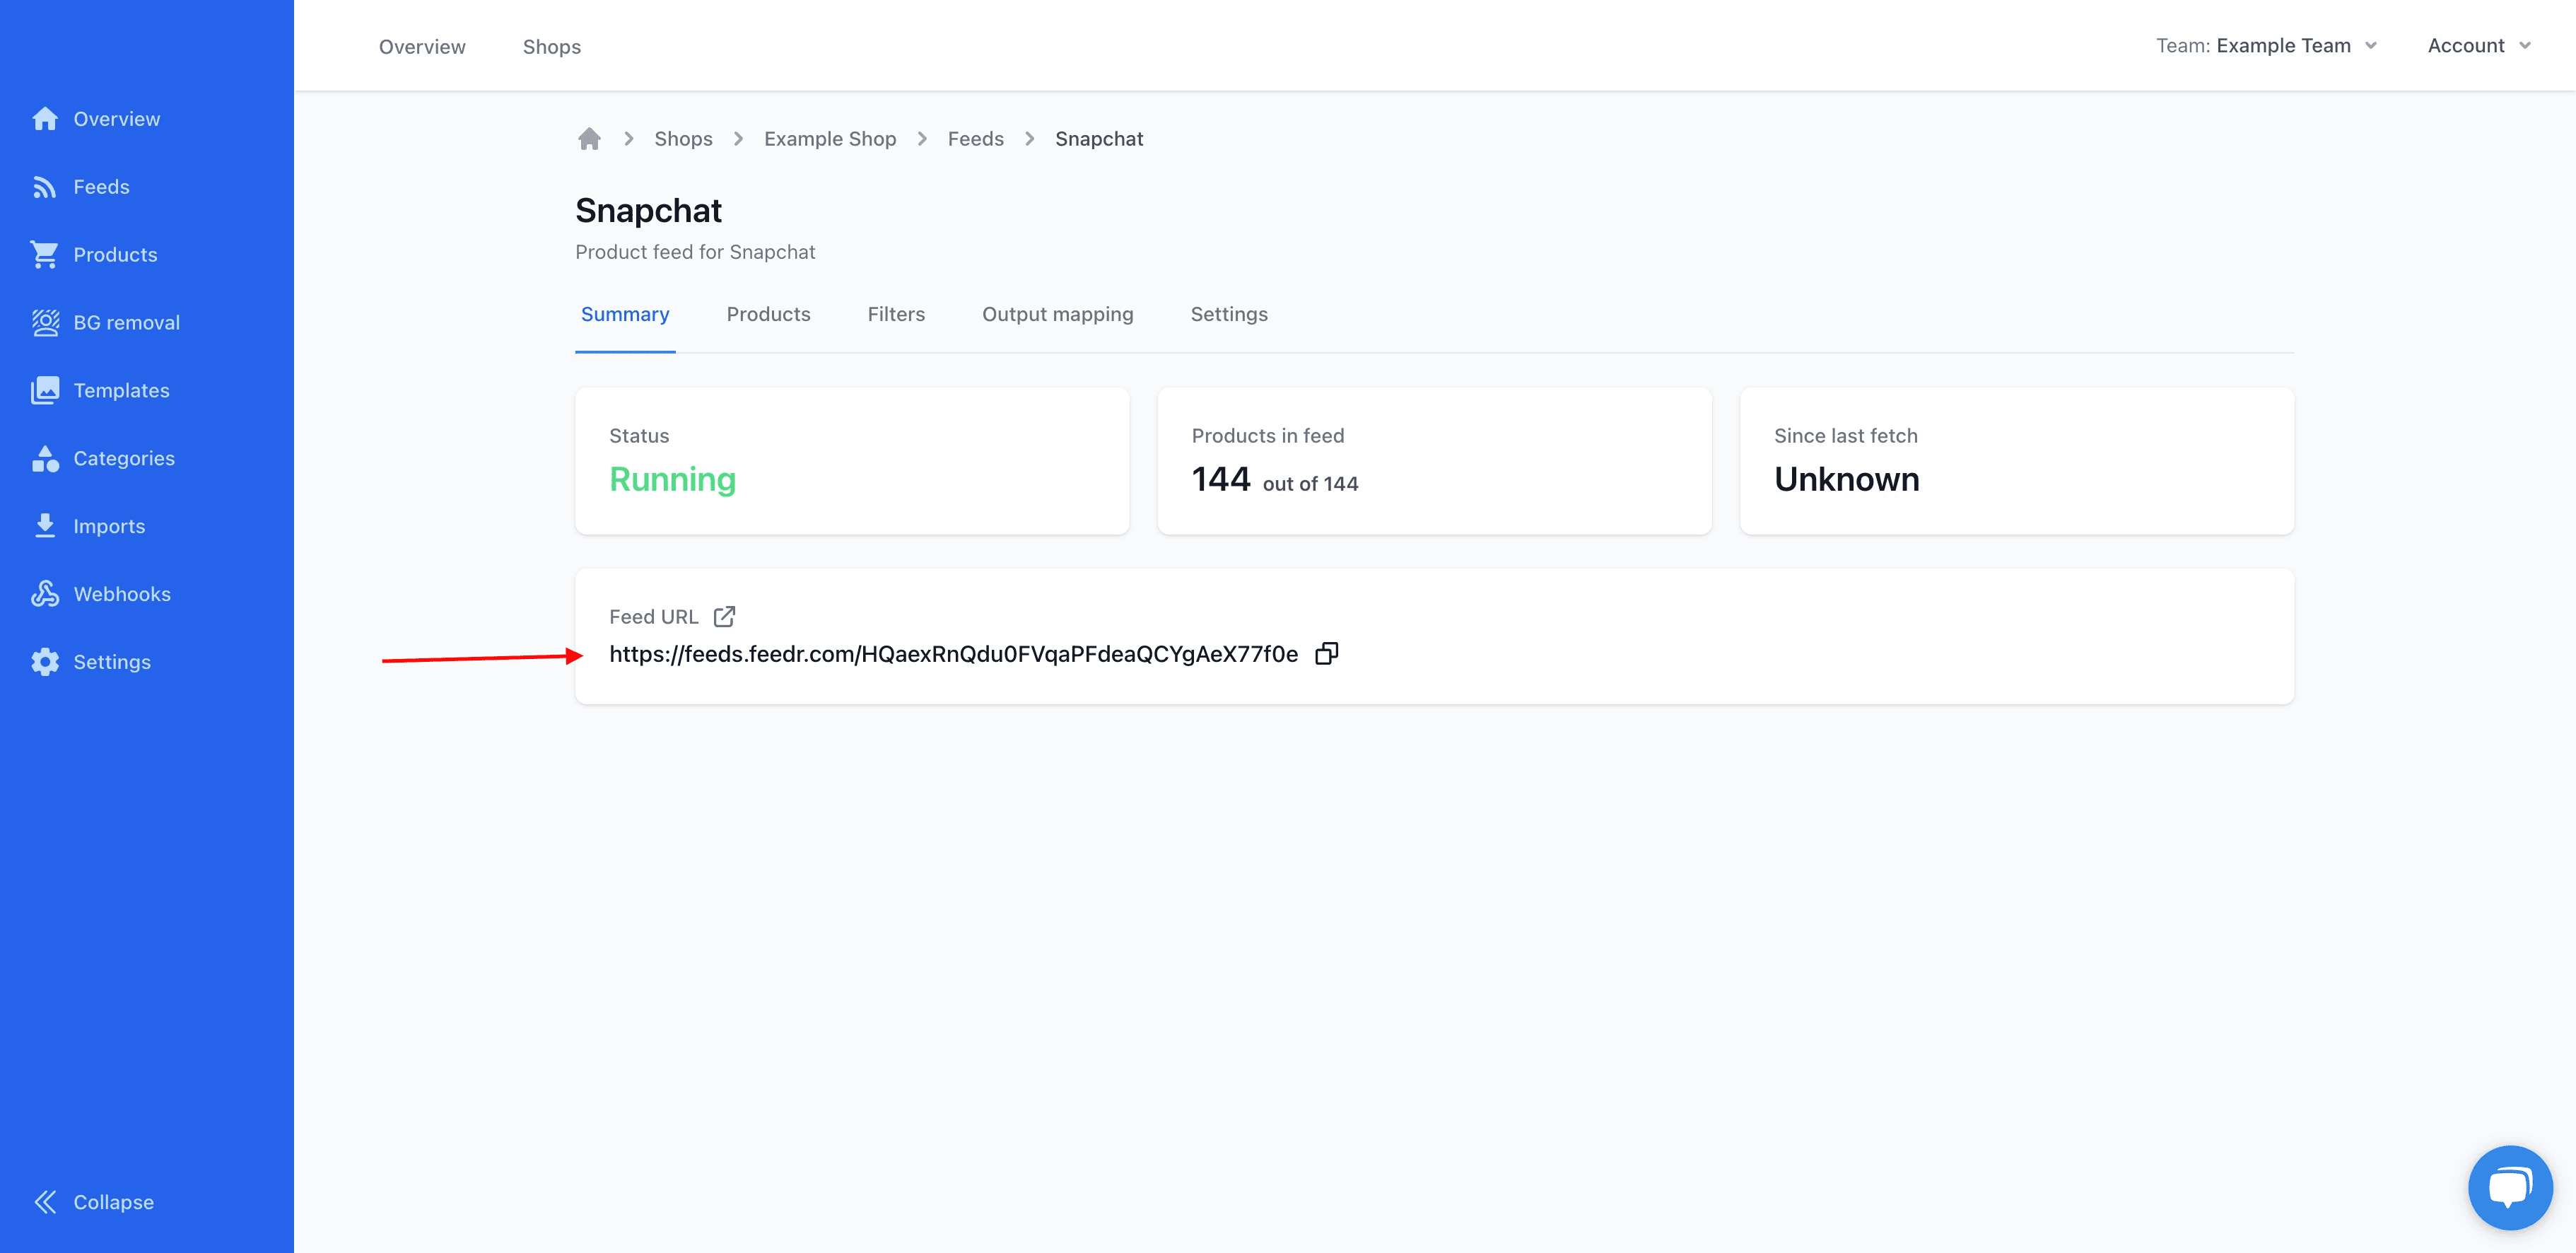Open the Webhooks page
The height and width of the screenshot is (1253, 2576).
tap(45, 593)
